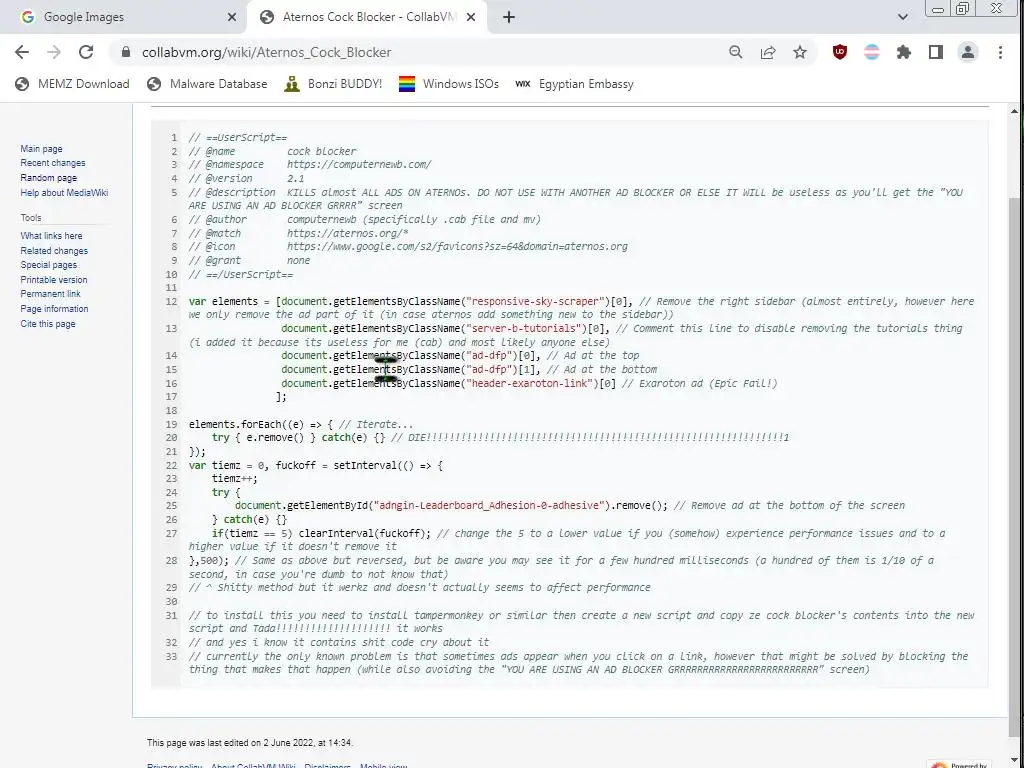The height and width of the screenshot is (768, 1024).
Task: Click the address bar URL field
Action: 418,52
